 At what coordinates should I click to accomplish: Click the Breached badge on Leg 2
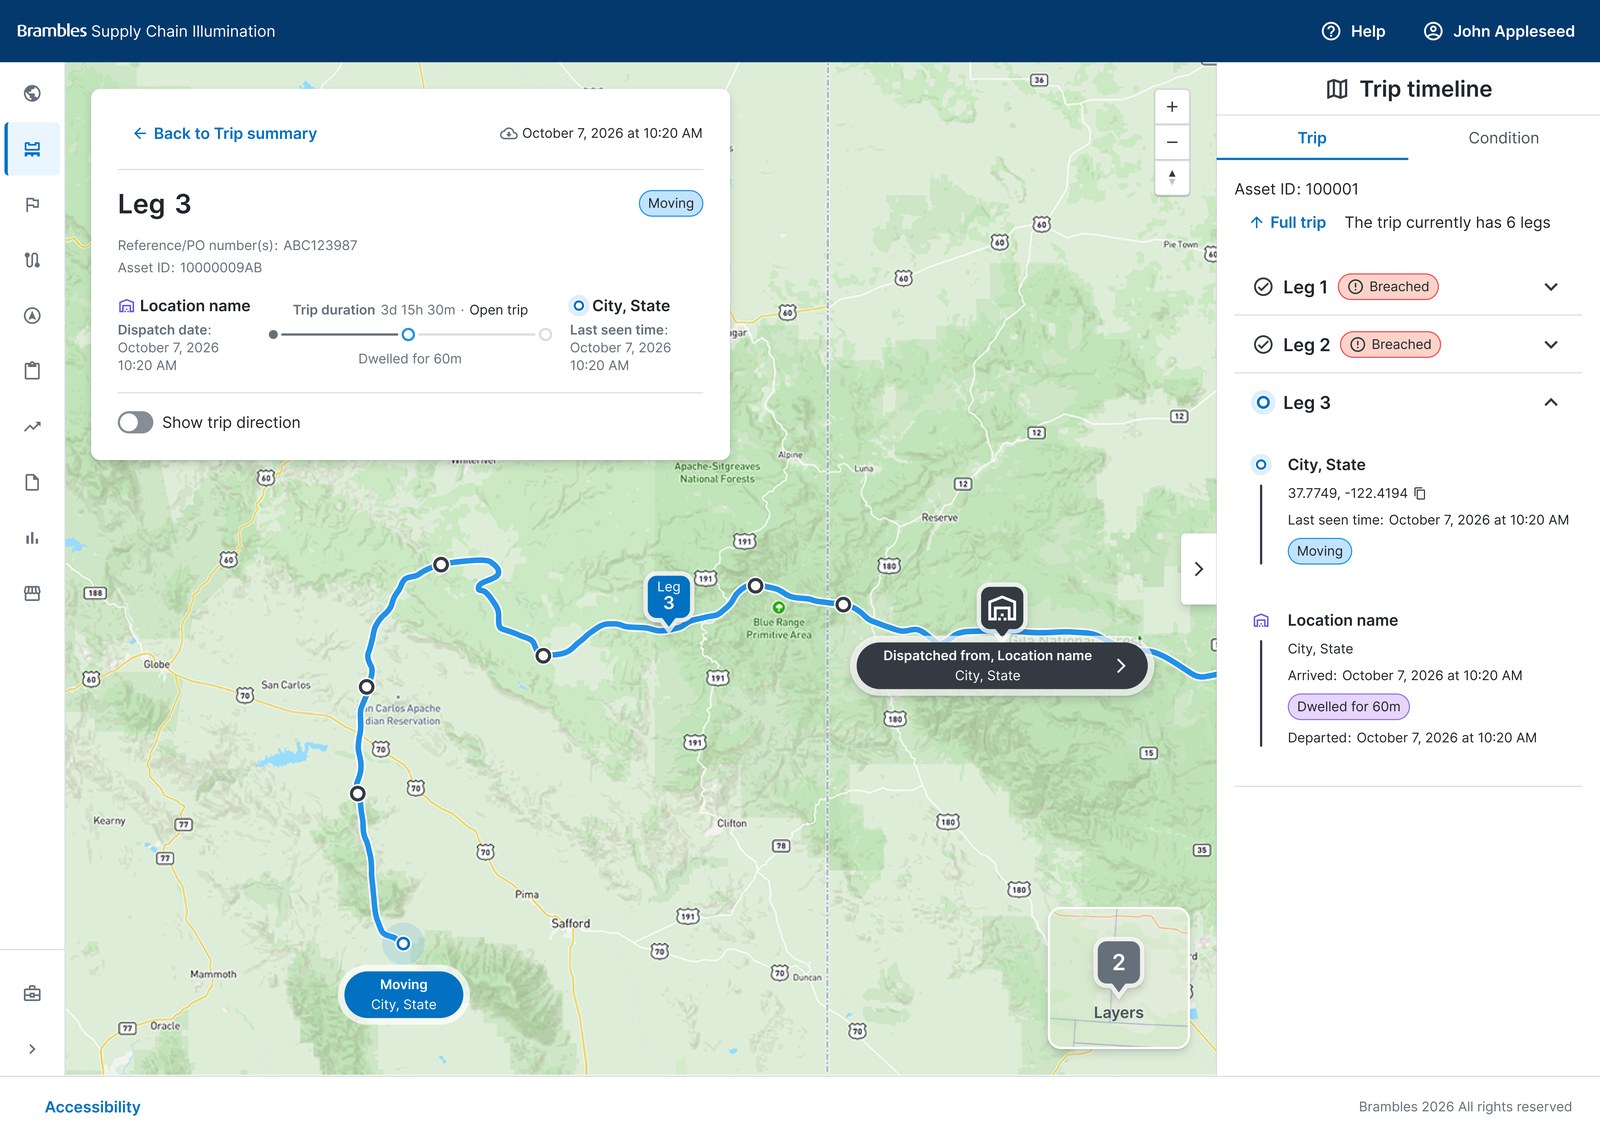[x=1390, y=345]
